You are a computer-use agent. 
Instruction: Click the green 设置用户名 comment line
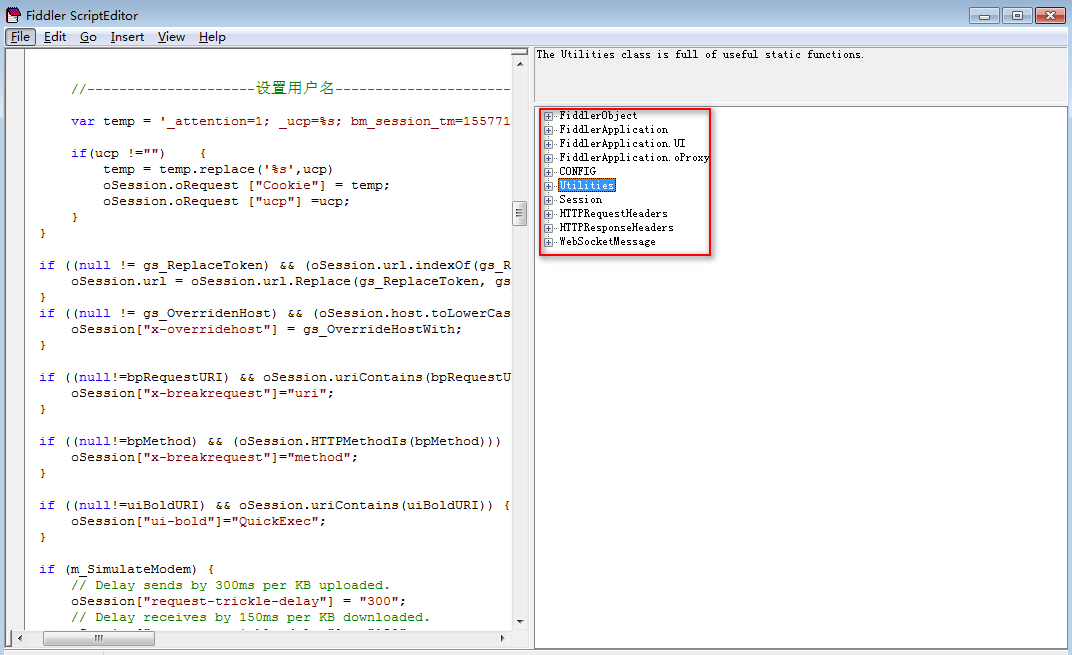point(291,88)
